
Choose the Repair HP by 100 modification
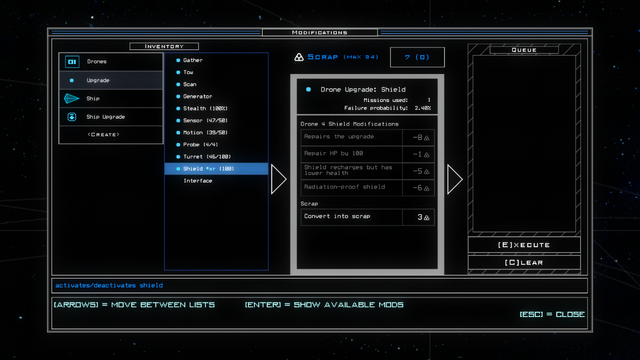point(367,154)
